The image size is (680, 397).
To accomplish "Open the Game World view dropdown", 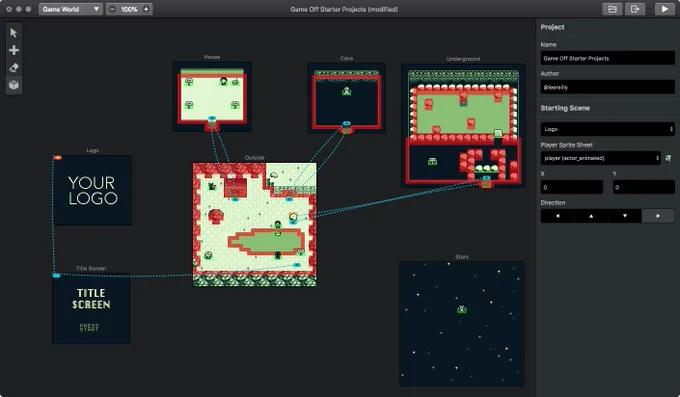I will [x=71, y=9].
